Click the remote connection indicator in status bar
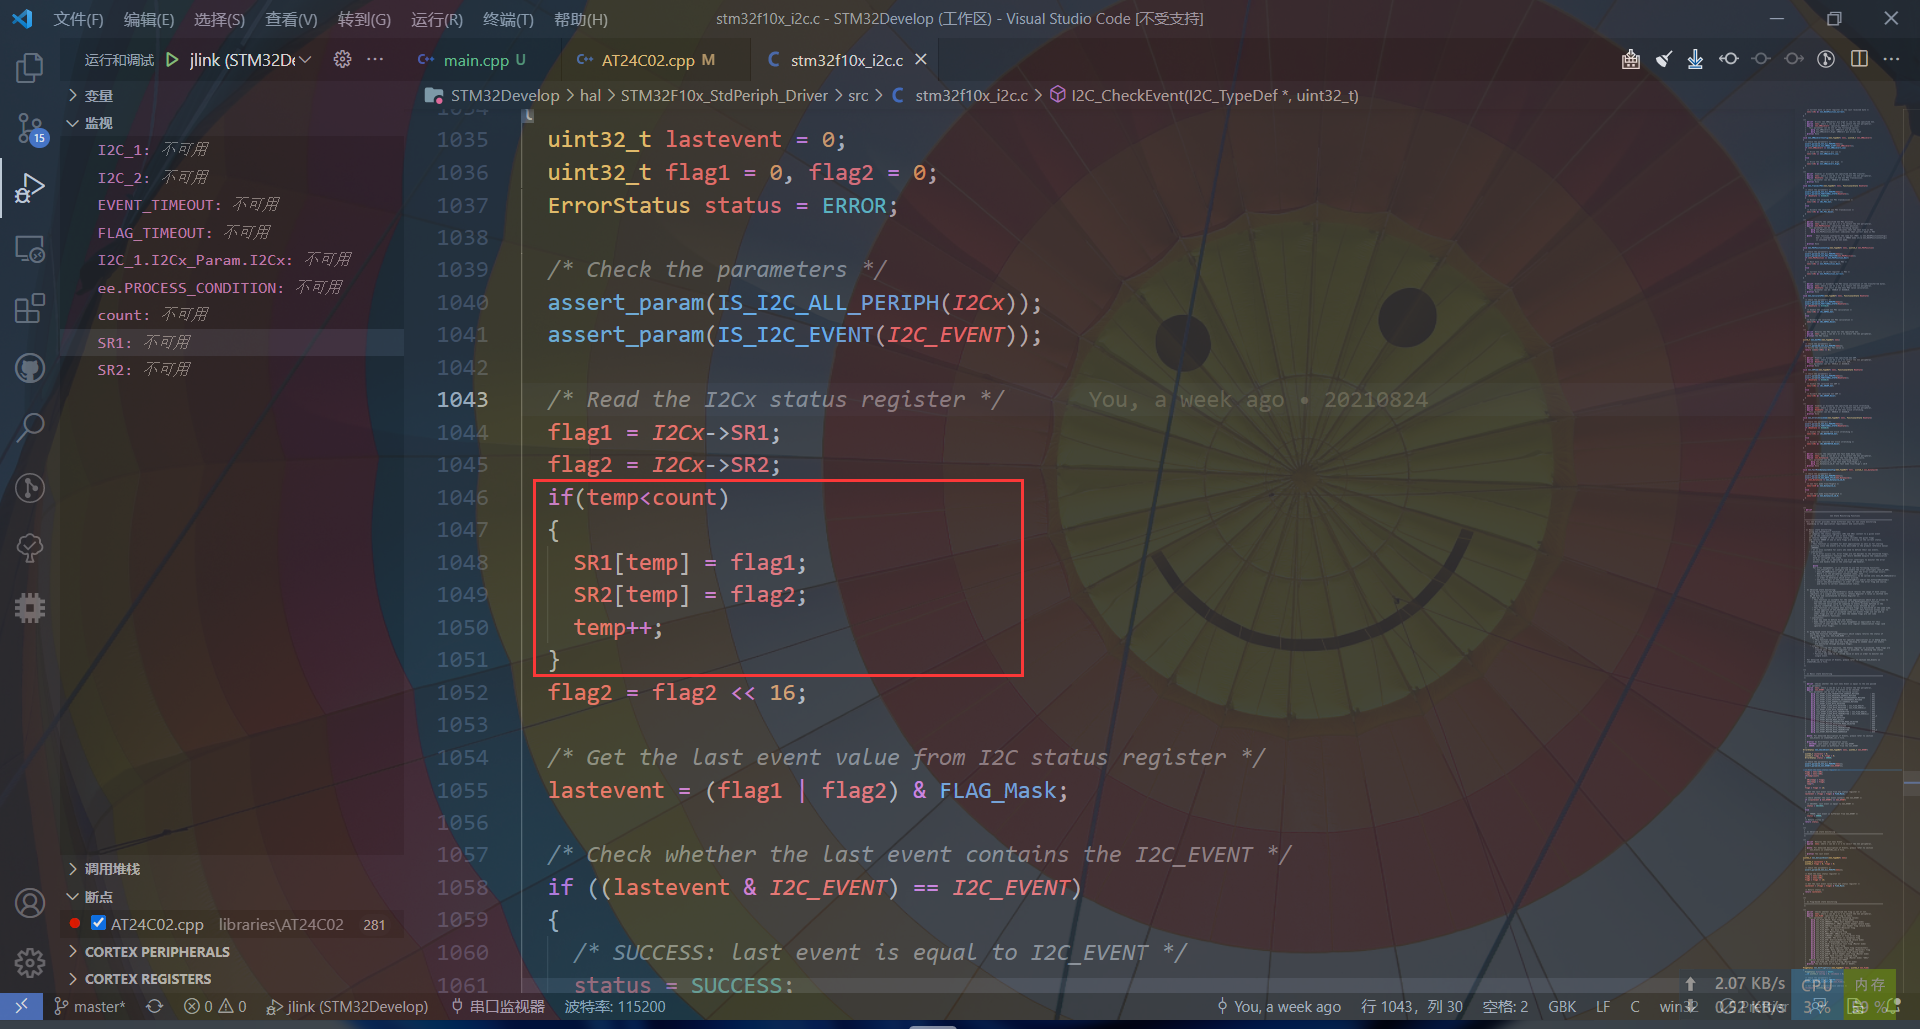 pyautogui.click(x=21, y=1006)
